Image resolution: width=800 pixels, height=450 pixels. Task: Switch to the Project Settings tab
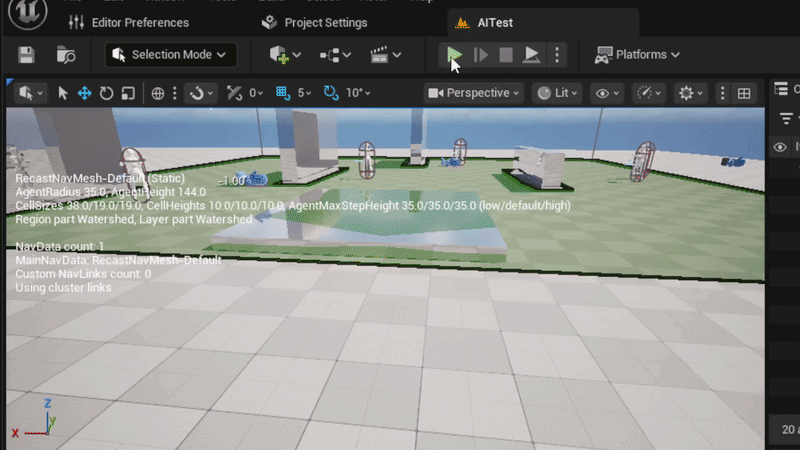pyautogui.click(x=314, y=22)
